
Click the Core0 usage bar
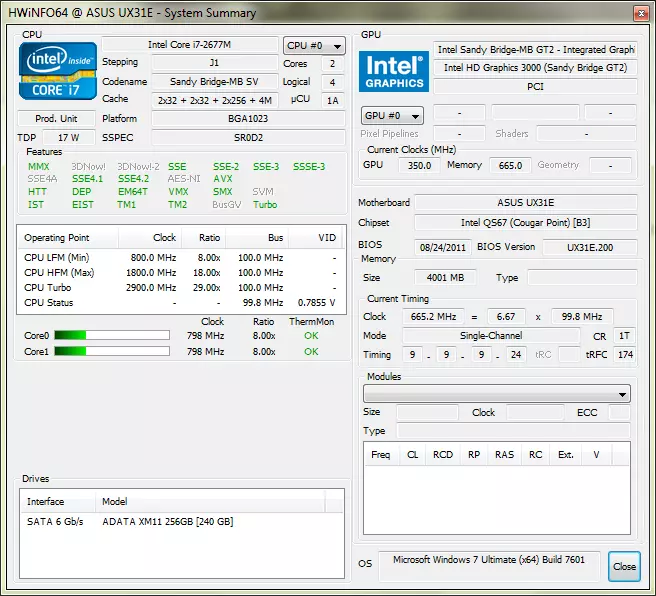[x=112, y=335]
